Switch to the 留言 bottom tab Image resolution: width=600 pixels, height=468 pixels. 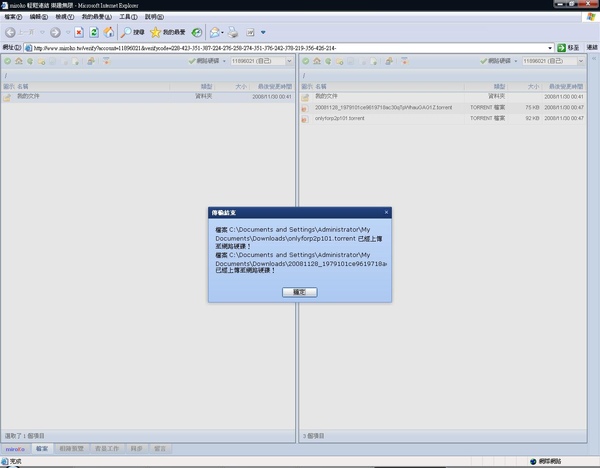160,449
